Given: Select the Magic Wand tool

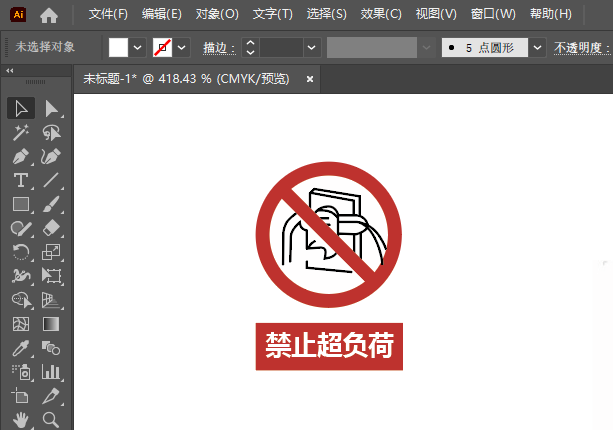Looking at the screenshot, I should coord(21,133).
